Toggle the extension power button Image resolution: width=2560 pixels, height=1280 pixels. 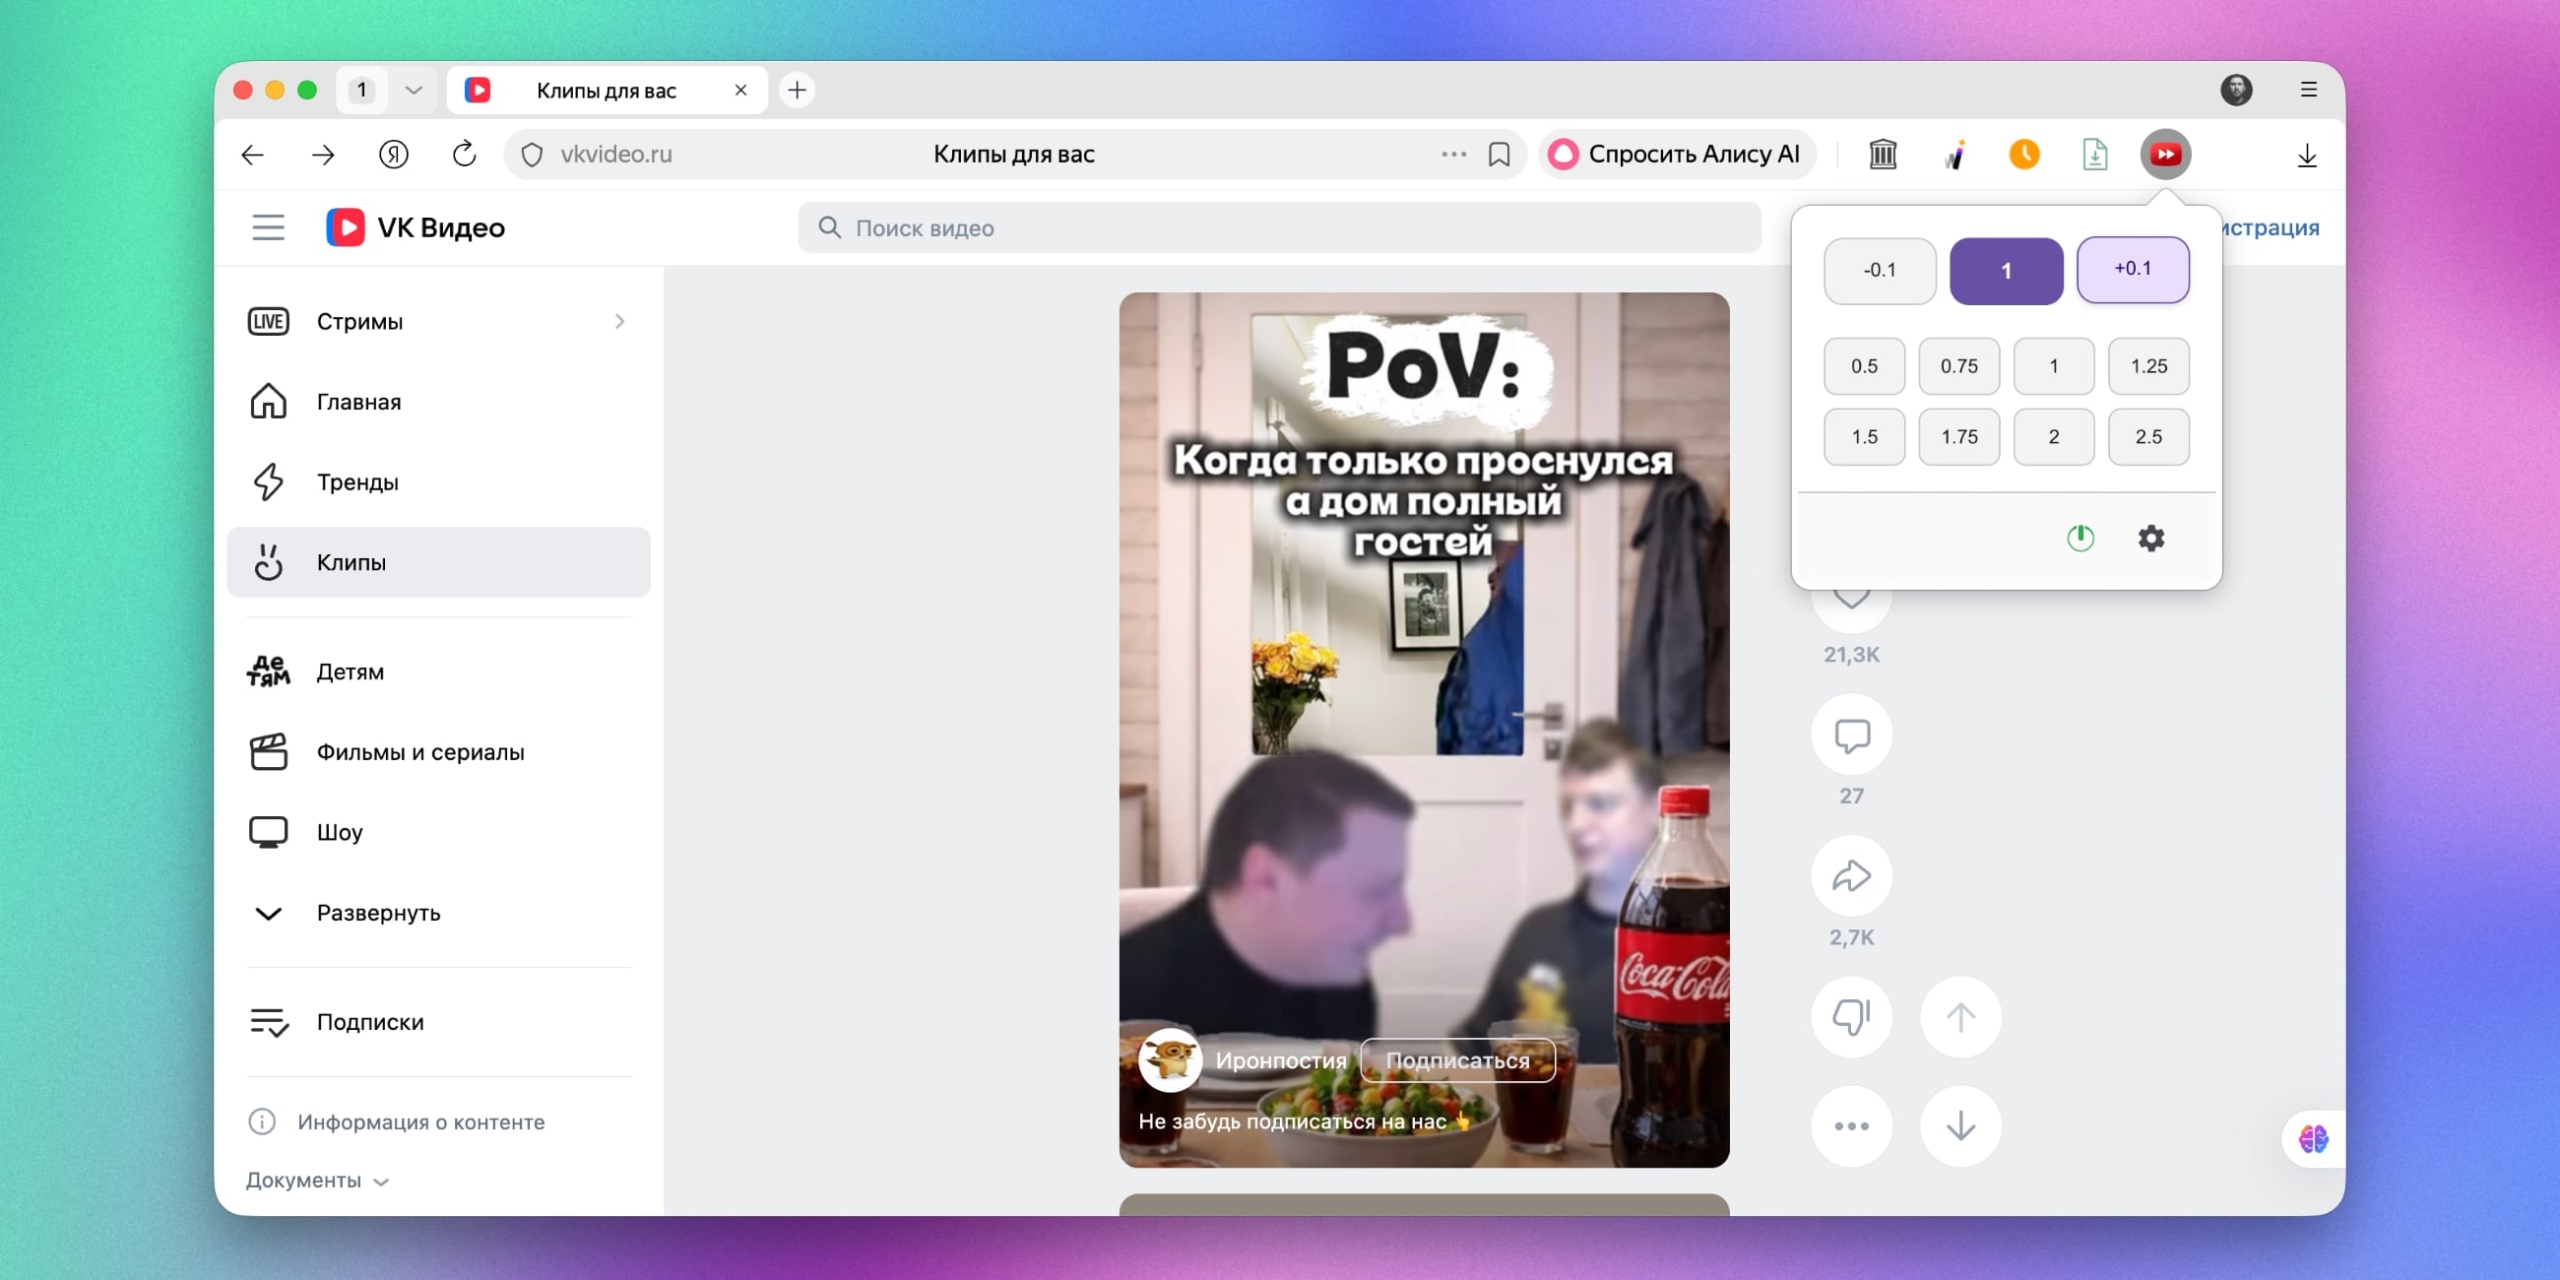[x=2081, y=538]
